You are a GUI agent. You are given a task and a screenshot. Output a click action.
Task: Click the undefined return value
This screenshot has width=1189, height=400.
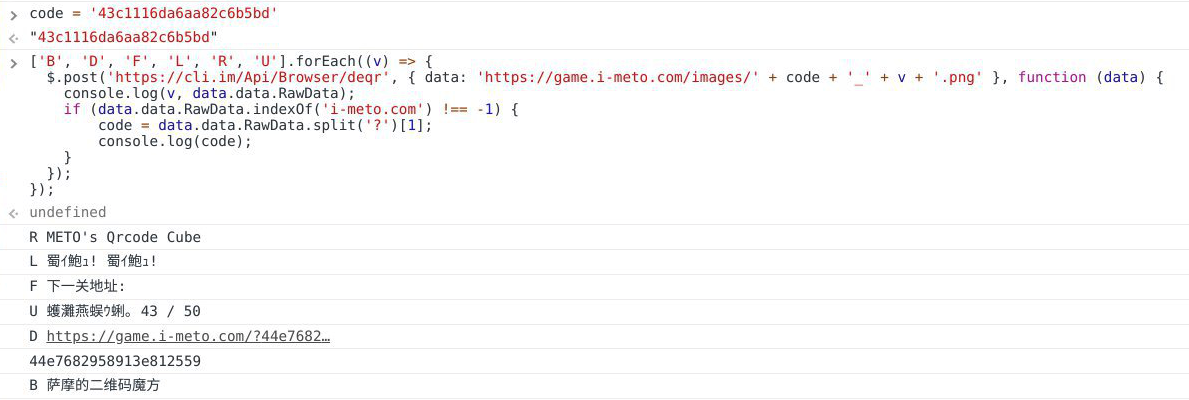click(x=67, y=212)
